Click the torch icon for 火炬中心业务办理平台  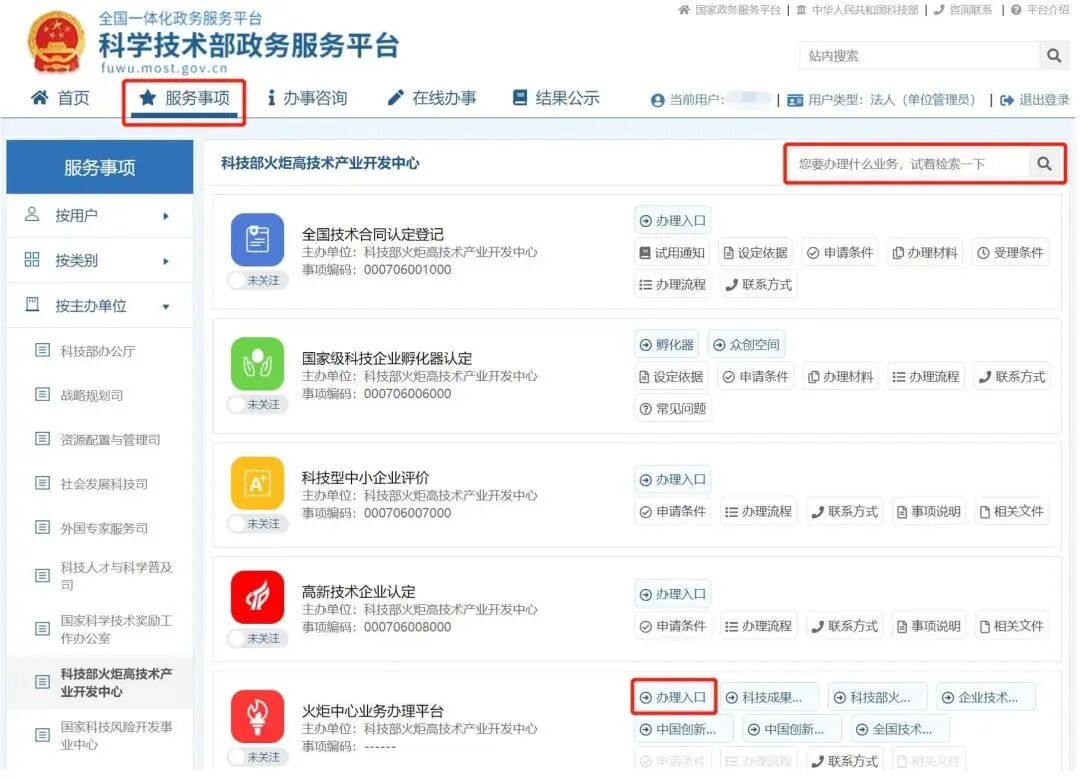[x=257, y=716]
